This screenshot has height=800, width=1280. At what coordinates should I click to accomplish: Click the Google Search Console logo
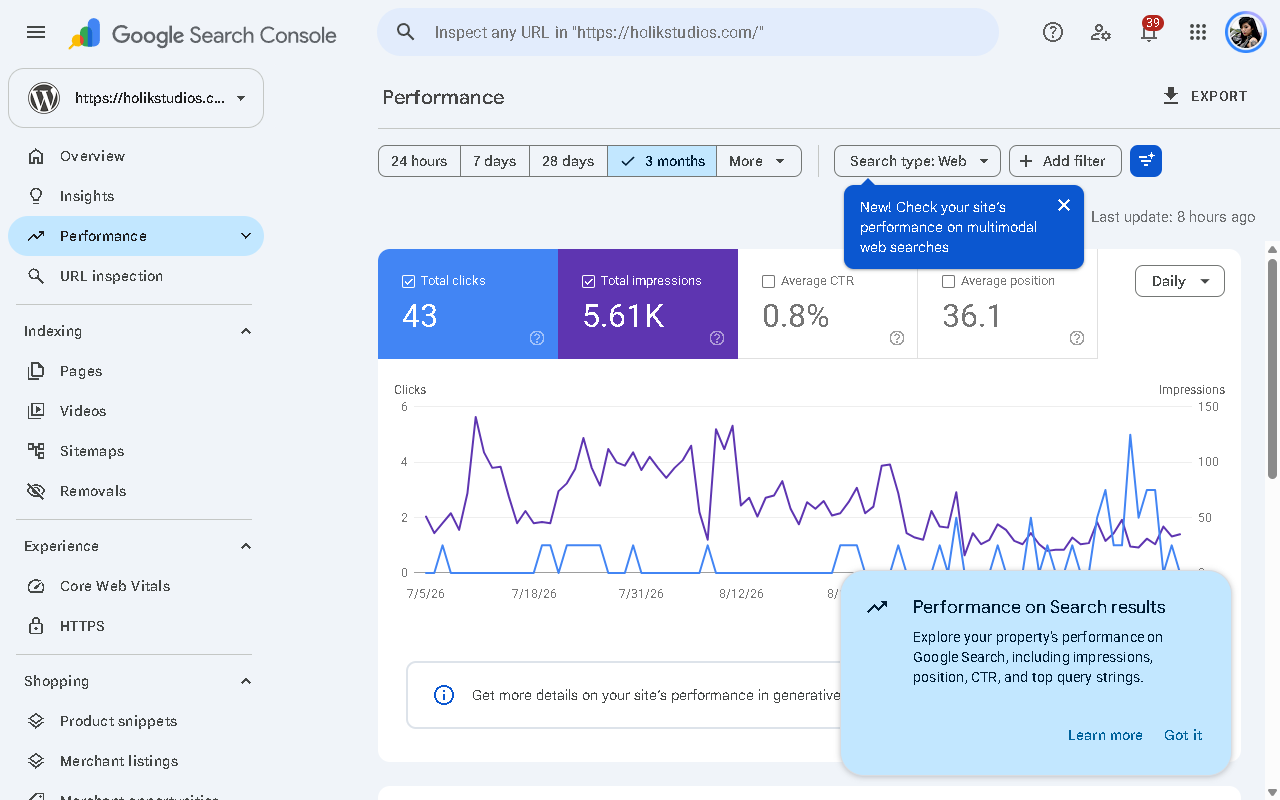click(202, 35)
